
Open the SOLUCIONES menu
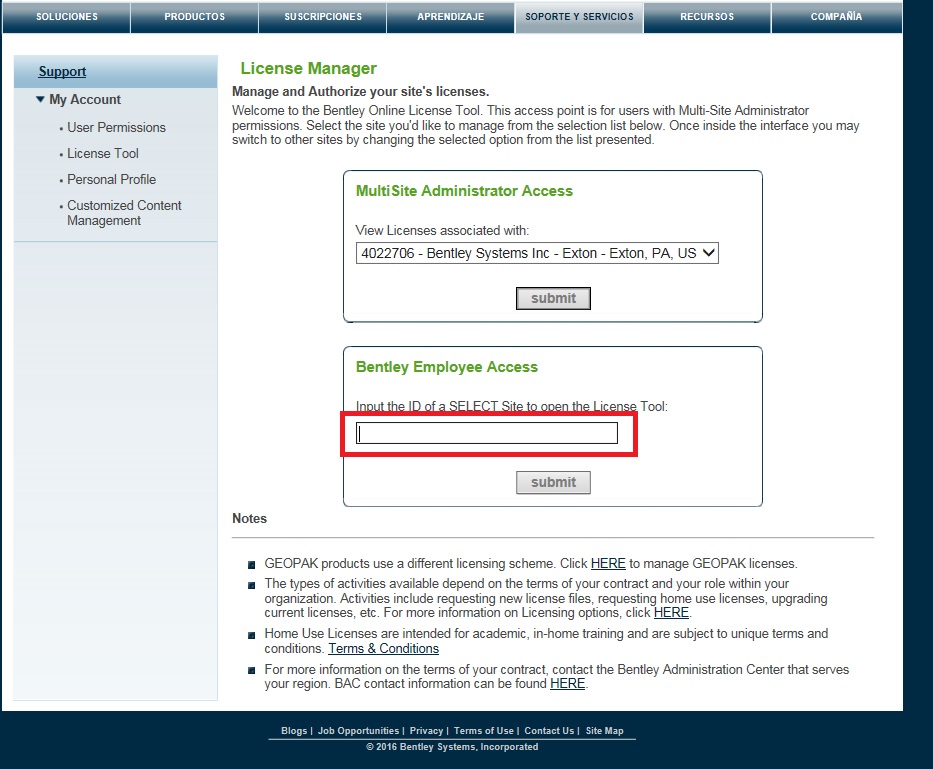coord(67,17)
